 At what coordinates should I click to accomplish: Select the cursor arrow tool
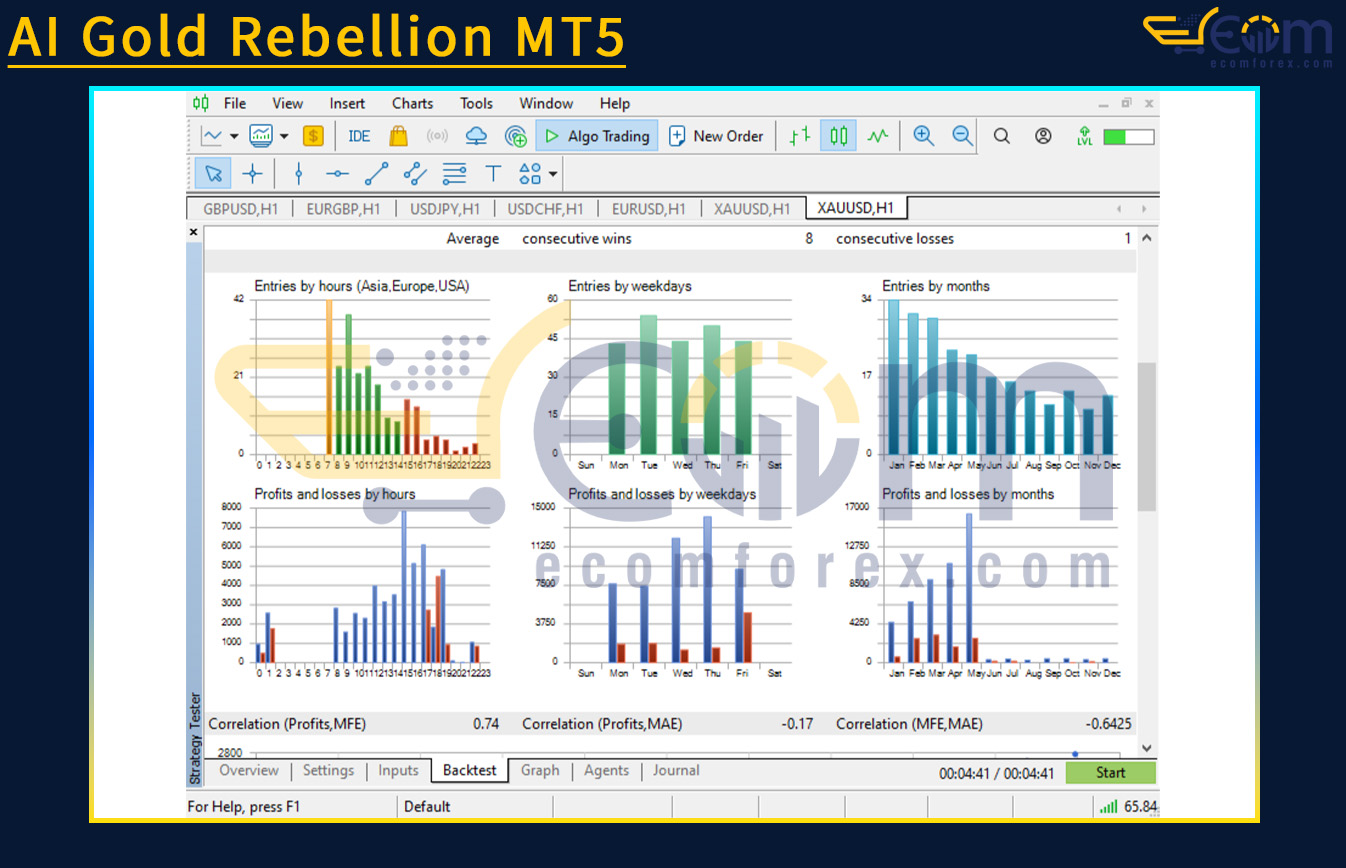pyautogui.click(x=213, y=173)
